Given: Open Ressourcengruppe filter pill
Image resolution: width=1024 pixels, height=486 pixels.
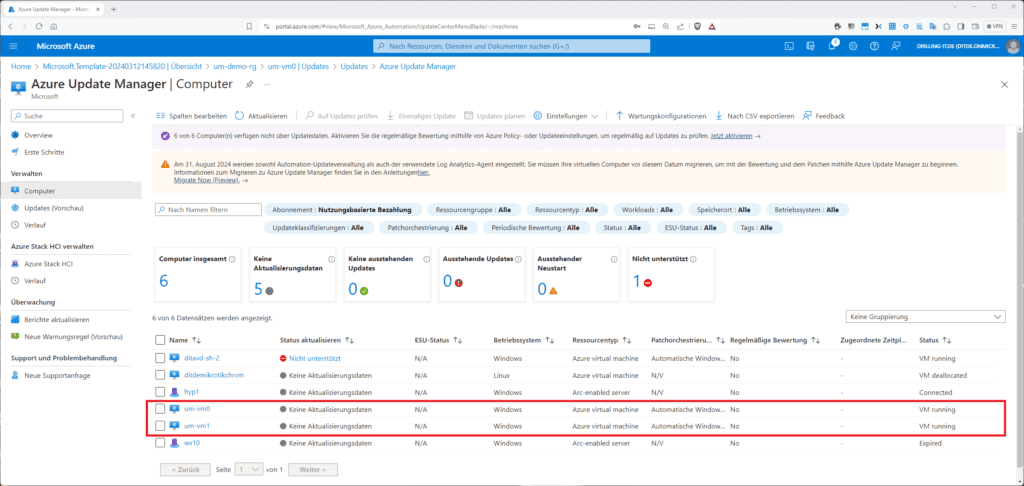Looking at the screenshot, I should pos(474,210).
